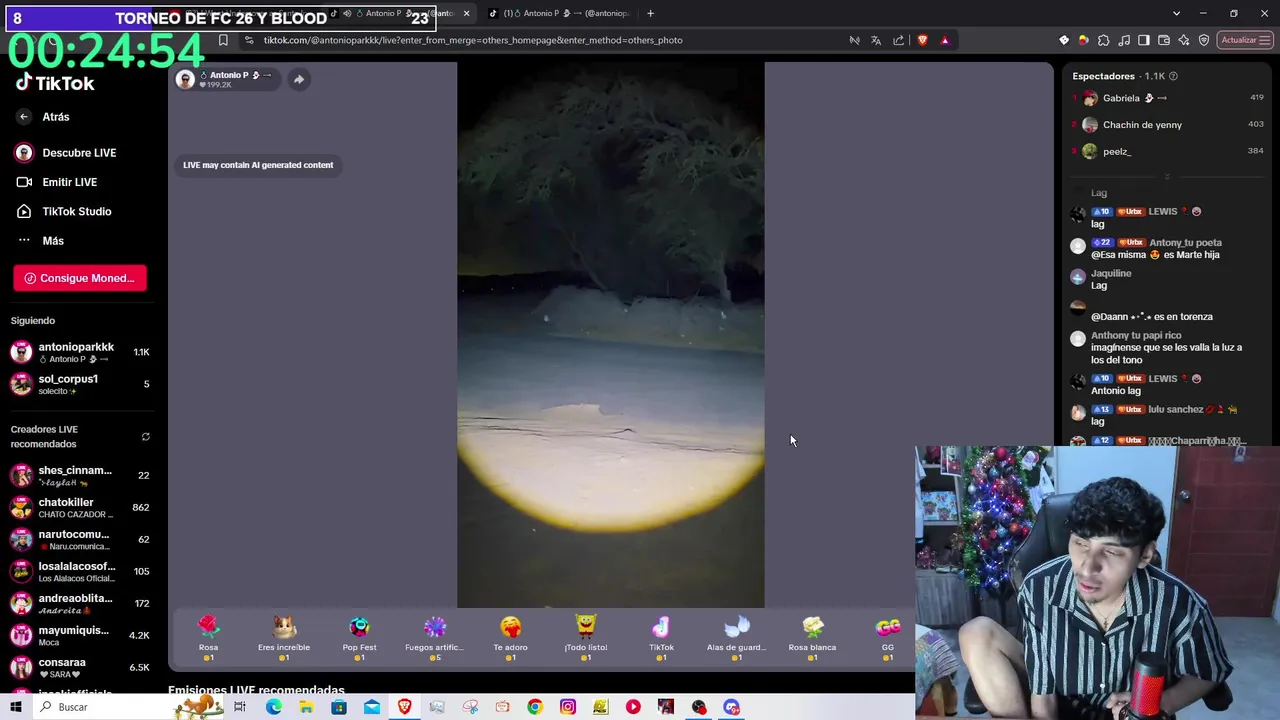Click the browser address bar URL
This screenshot has width=1280, height=720.
[x=473, y=40]
